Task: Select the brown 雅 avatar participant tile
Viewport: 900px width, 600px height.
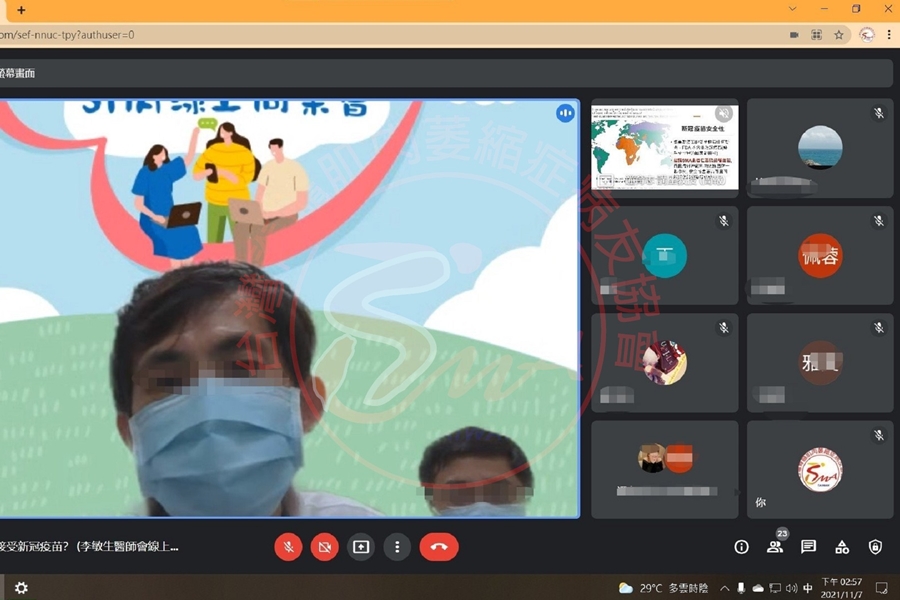Action: 820,363
